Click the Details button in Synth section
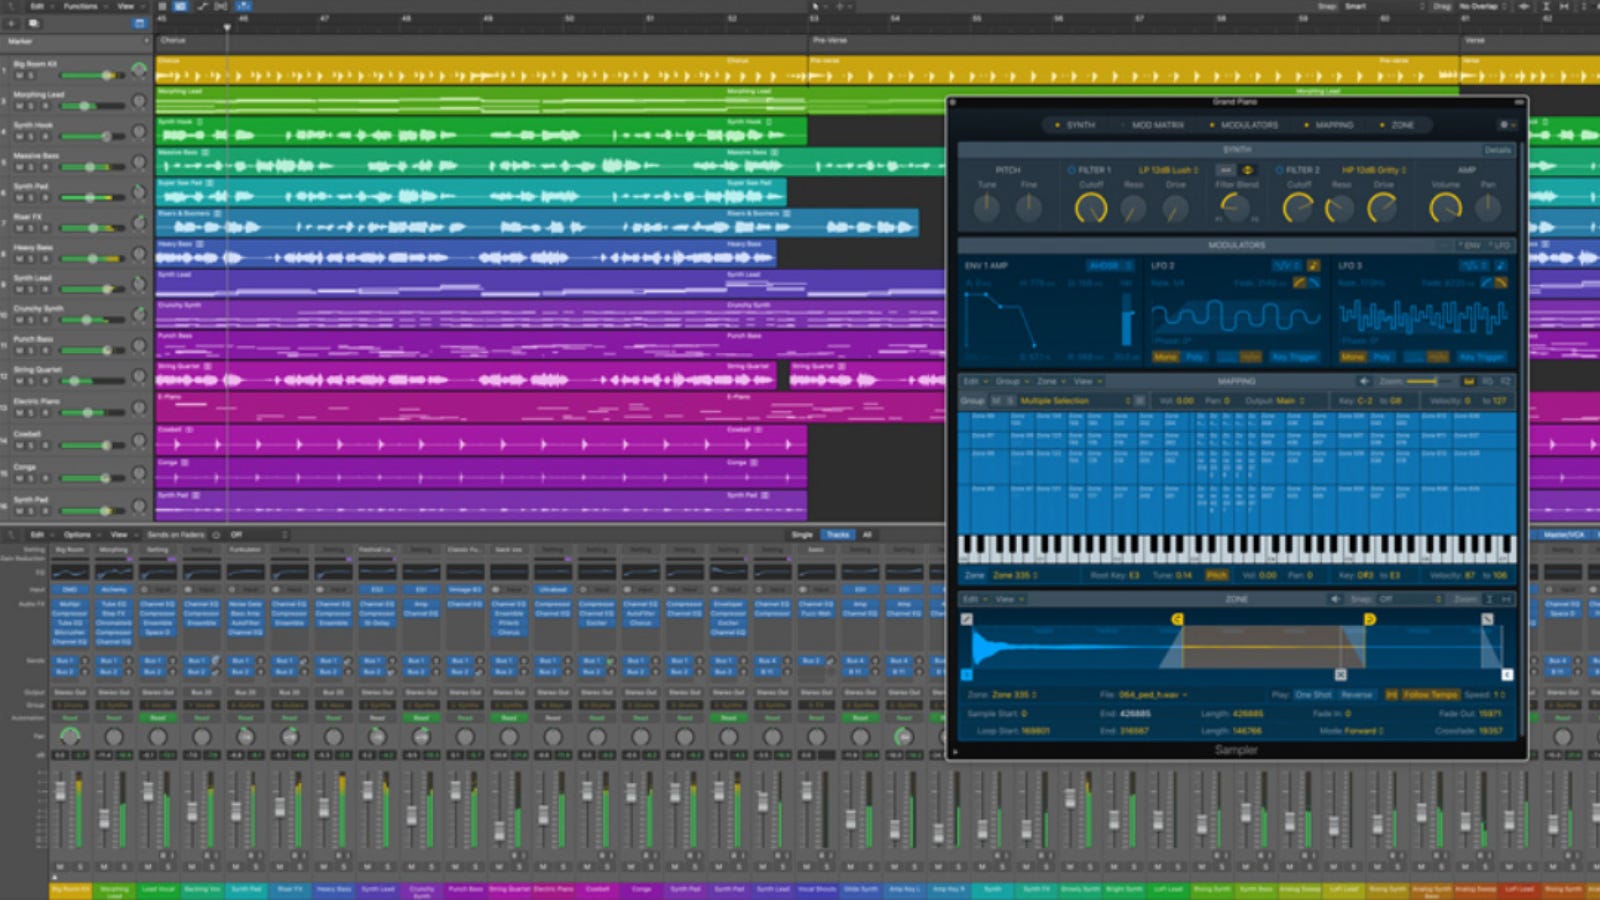Viewport: 1600px width, 900px height. [x=1498, y=150]
